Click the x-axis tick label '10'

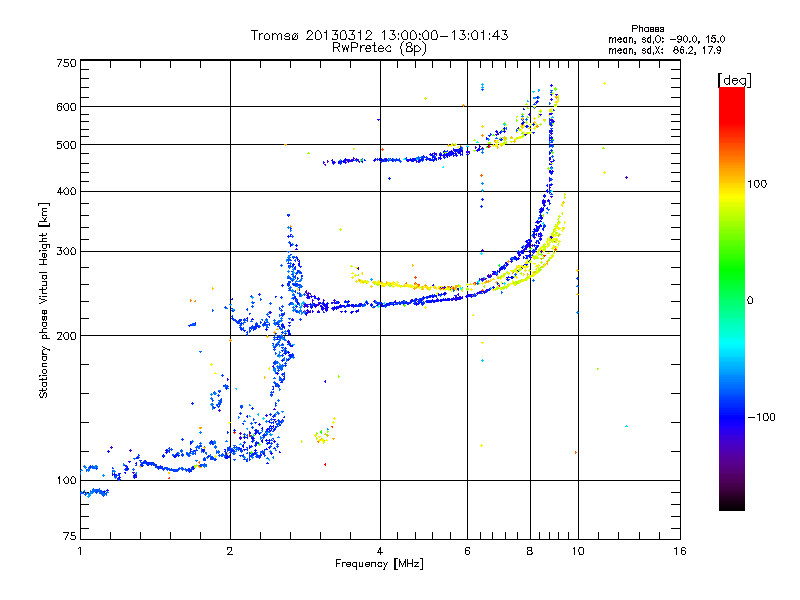pos(578,551)
